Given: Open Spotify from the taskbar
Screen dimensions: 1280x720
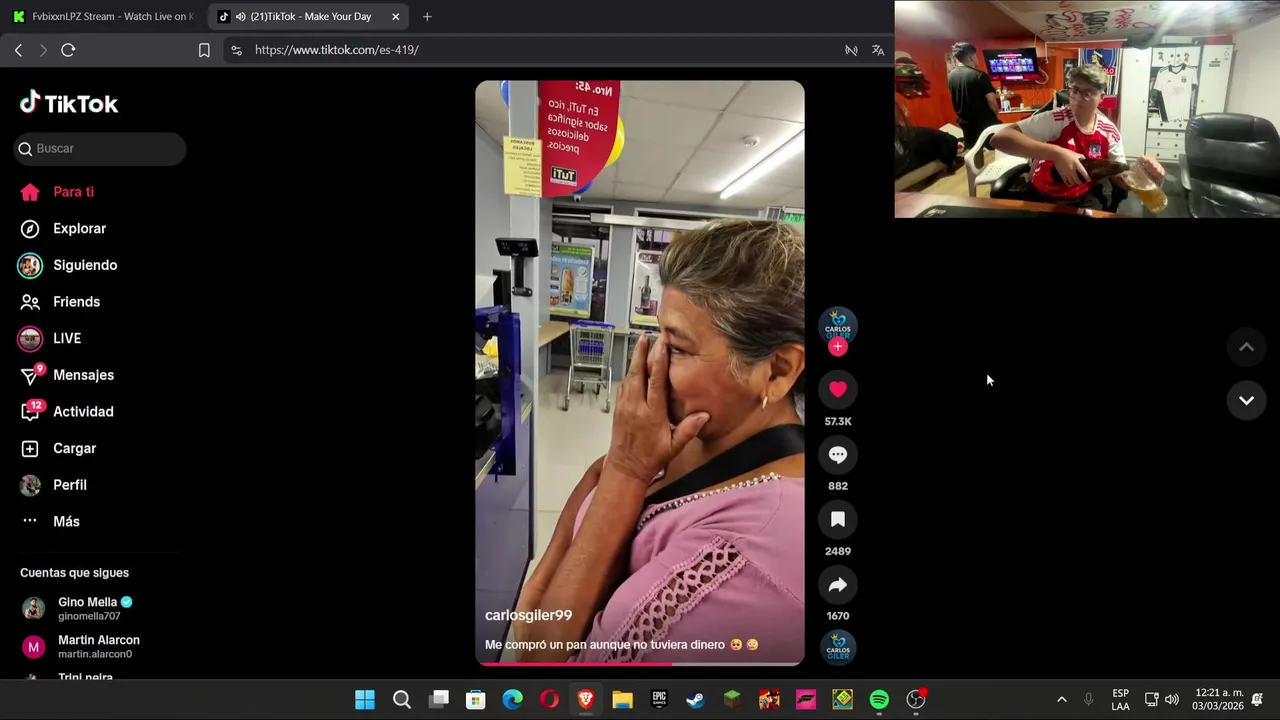Looking at the screenshot, I should click(879, 700).
